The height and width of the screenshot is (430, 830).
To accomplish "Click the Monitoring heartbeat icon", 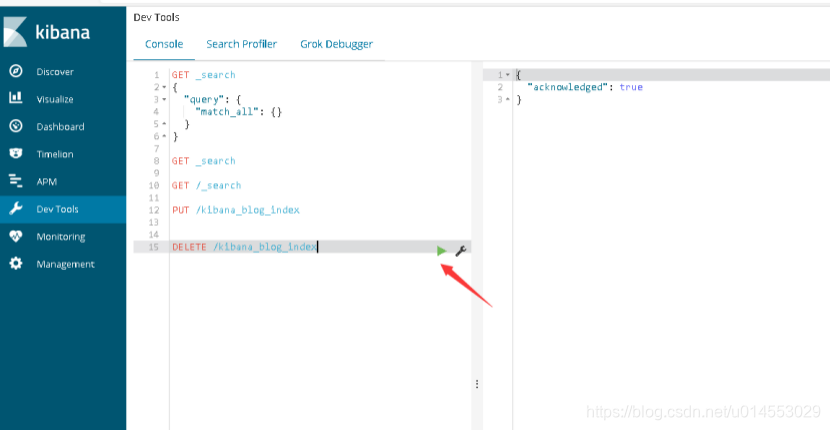I will click(16, 236).
